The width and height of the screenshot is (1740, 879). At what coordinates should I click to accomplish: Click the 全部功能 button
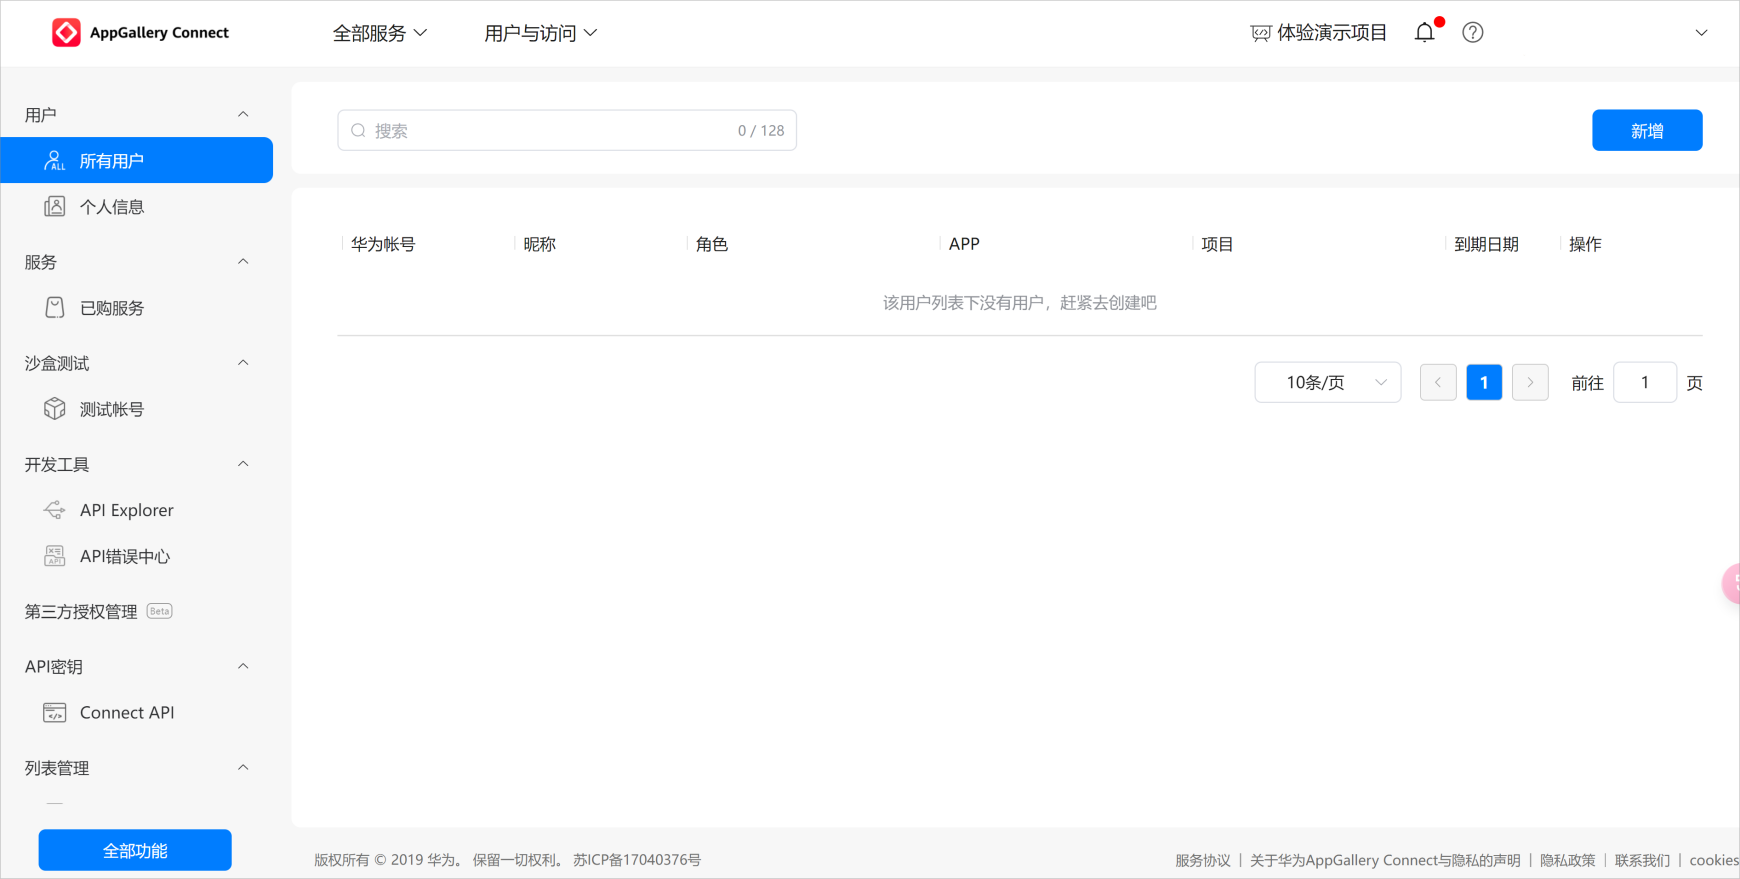click(135, 850)
